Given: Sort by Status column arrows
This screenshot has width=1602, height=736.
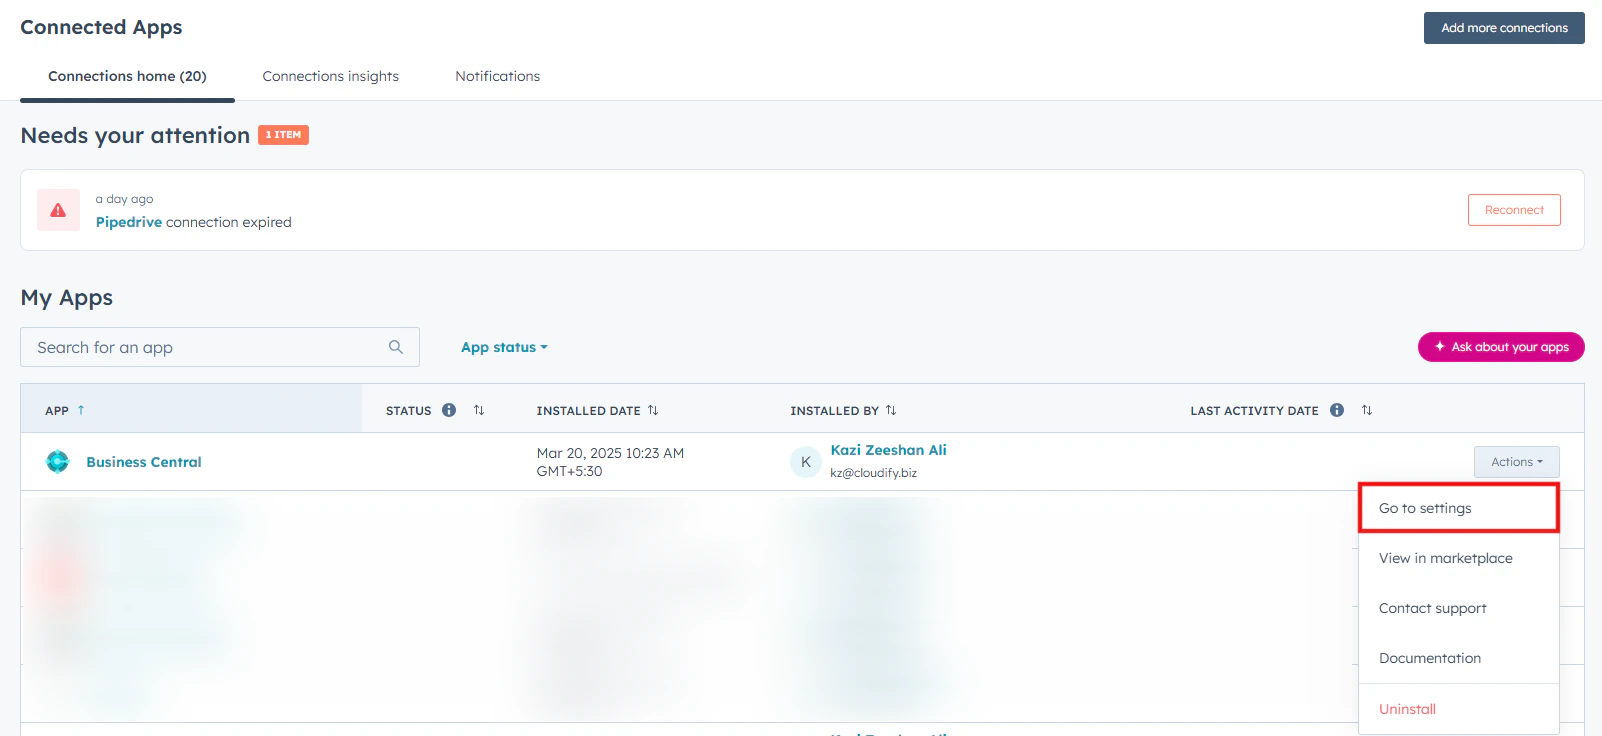Looking at the screenshot, I should click(479, 410).
